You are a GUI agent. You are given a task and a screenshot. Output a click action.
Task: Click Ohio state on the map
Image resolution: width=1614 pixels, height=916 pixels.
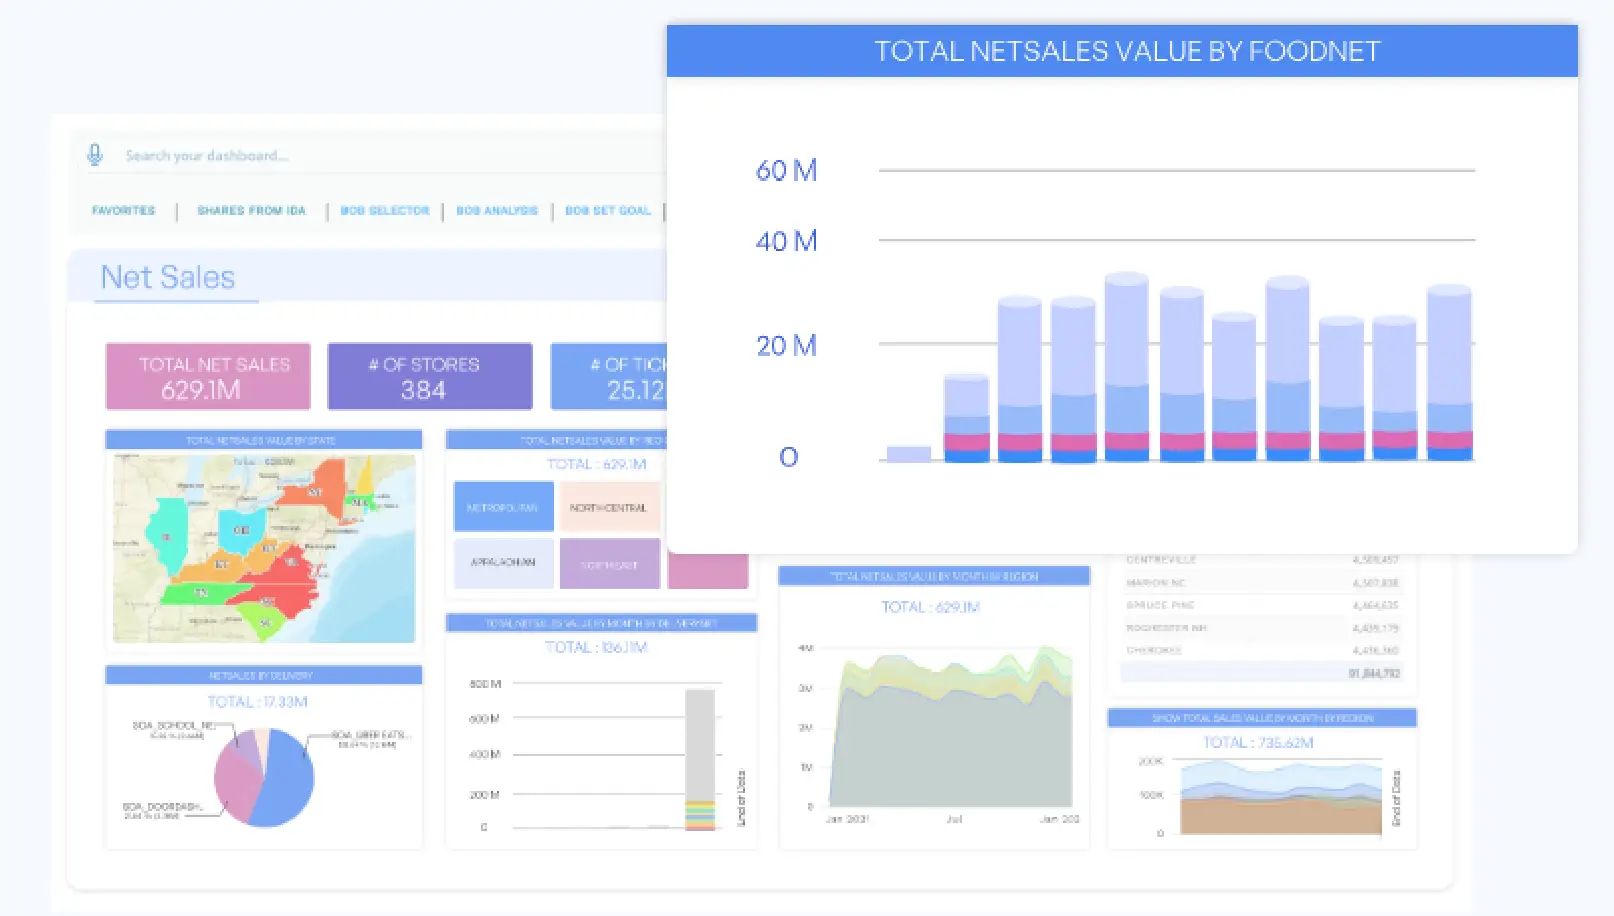click(242, 530)
